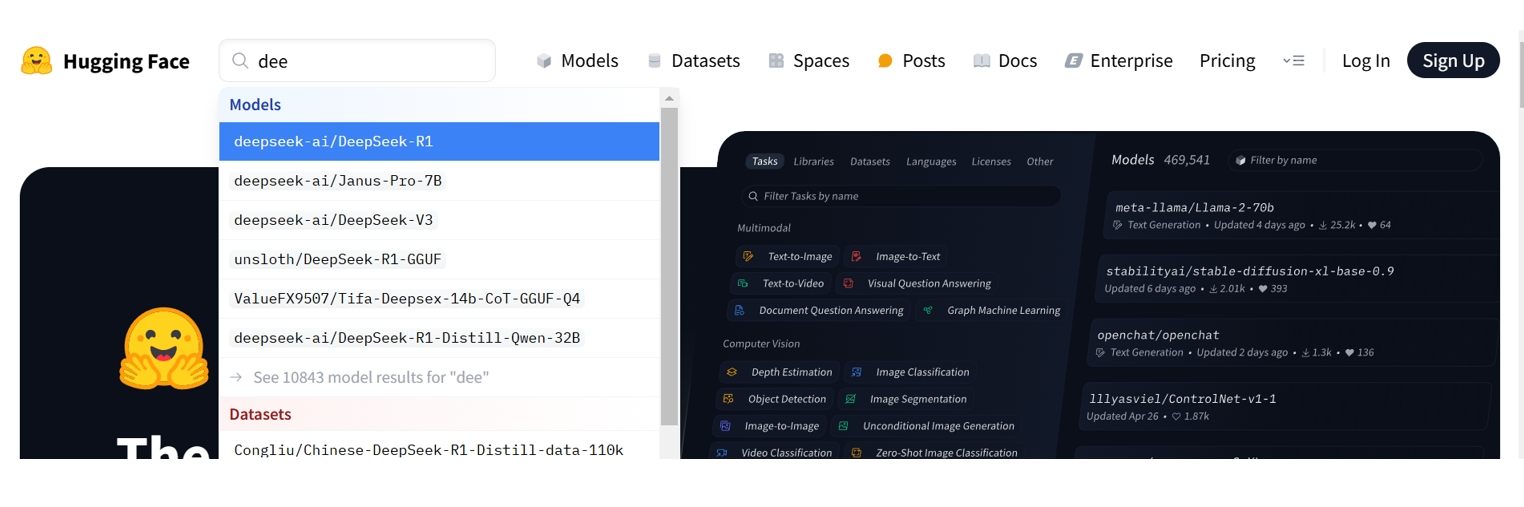Select deepseek-ai/DeepSeek-V3 suggestion
Viewport: 1524px width, 507px height.
click(x=439, y=219)
